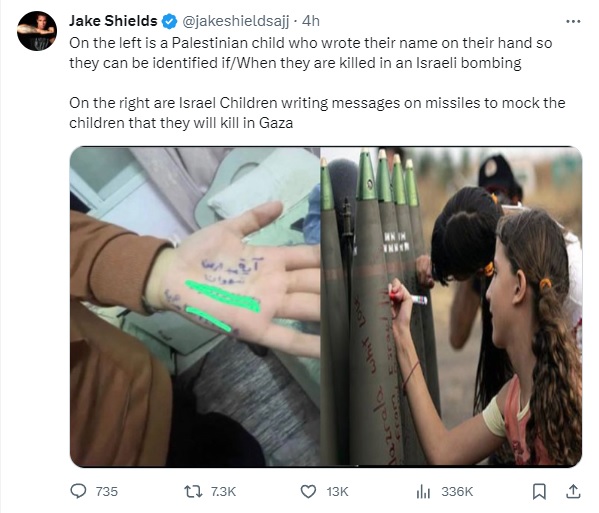Click the post text about Palestinian child

click(x=311, y=53)
